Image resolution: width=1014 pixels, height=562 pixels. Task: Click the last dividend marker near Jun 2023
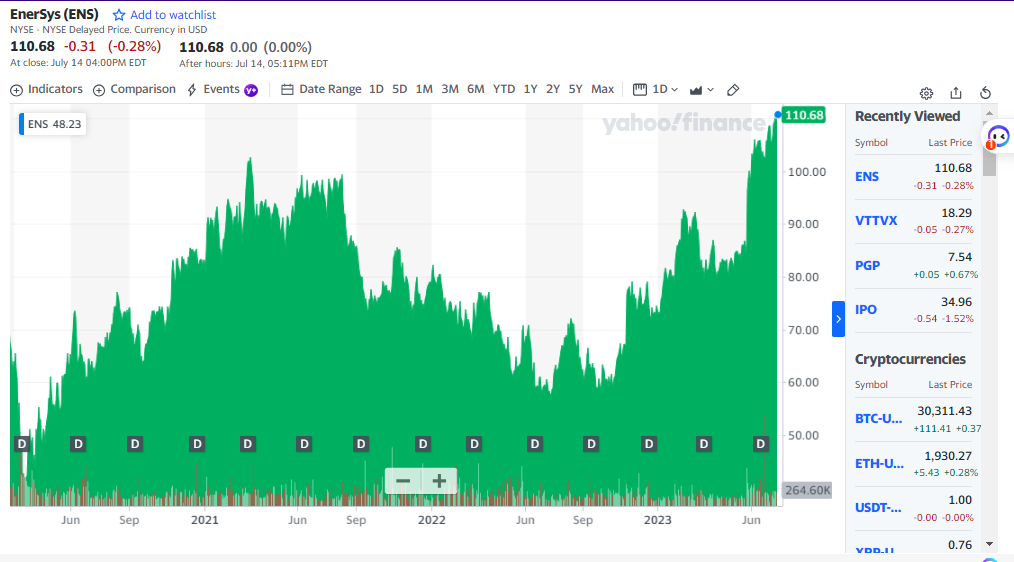click(x=760, y=444)
